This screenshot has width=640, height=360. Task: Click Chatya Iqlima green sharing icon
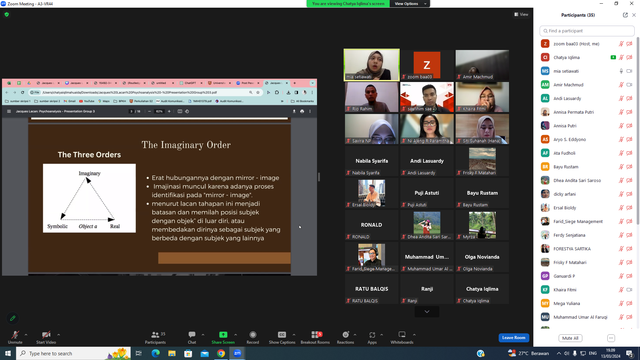(x=613, y=58)
